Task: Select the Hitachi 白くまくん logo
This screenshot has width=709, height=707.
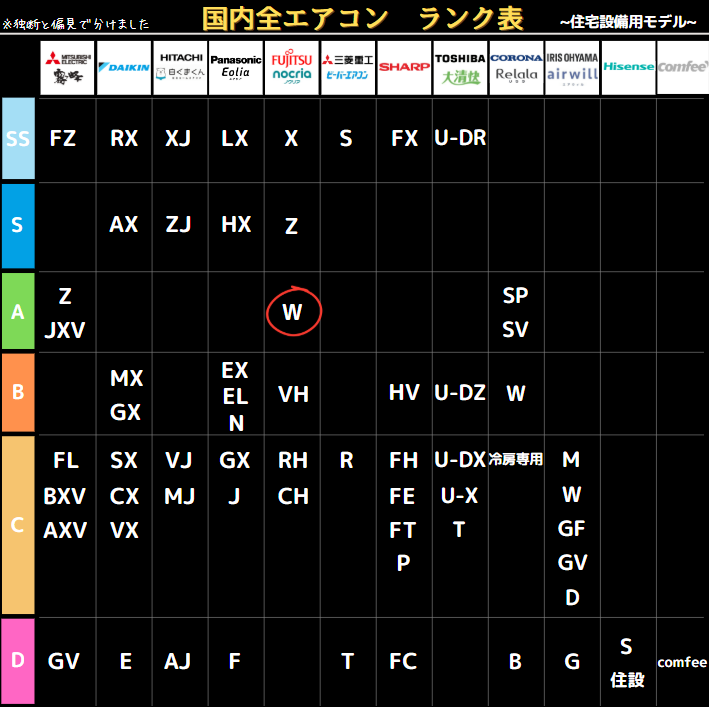Action: pos(180,68)
